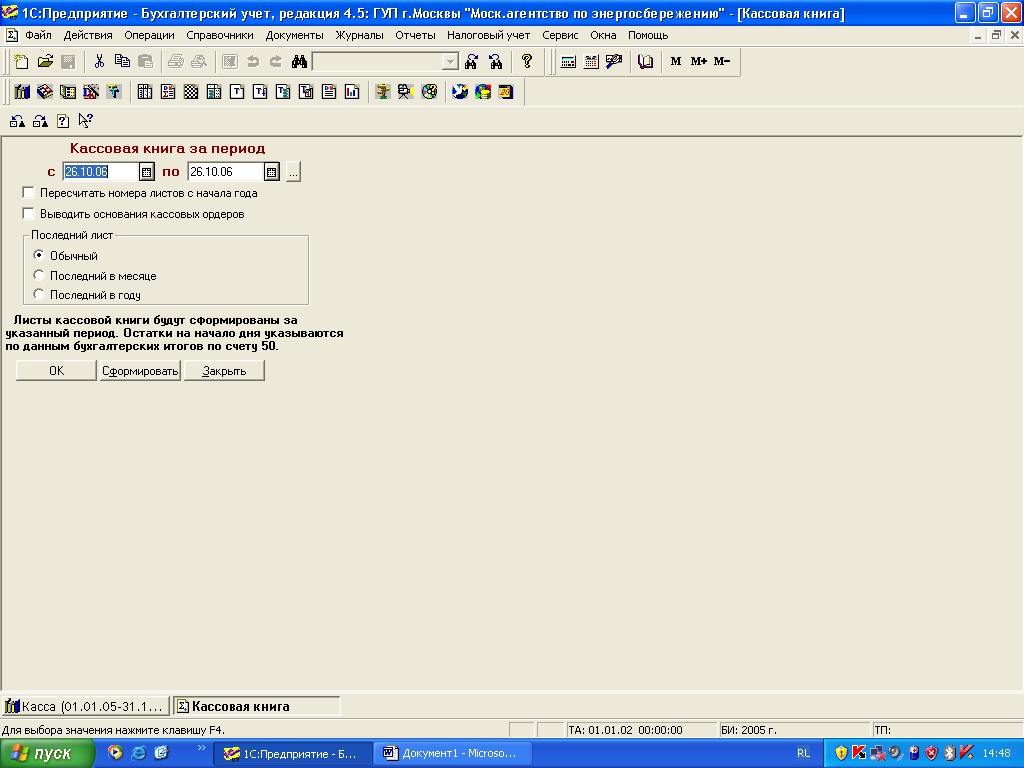Switch to Документ1 Microsoft Word in taskbar
The width and height of the screenshot is (1024, 768).
point(452,754)
